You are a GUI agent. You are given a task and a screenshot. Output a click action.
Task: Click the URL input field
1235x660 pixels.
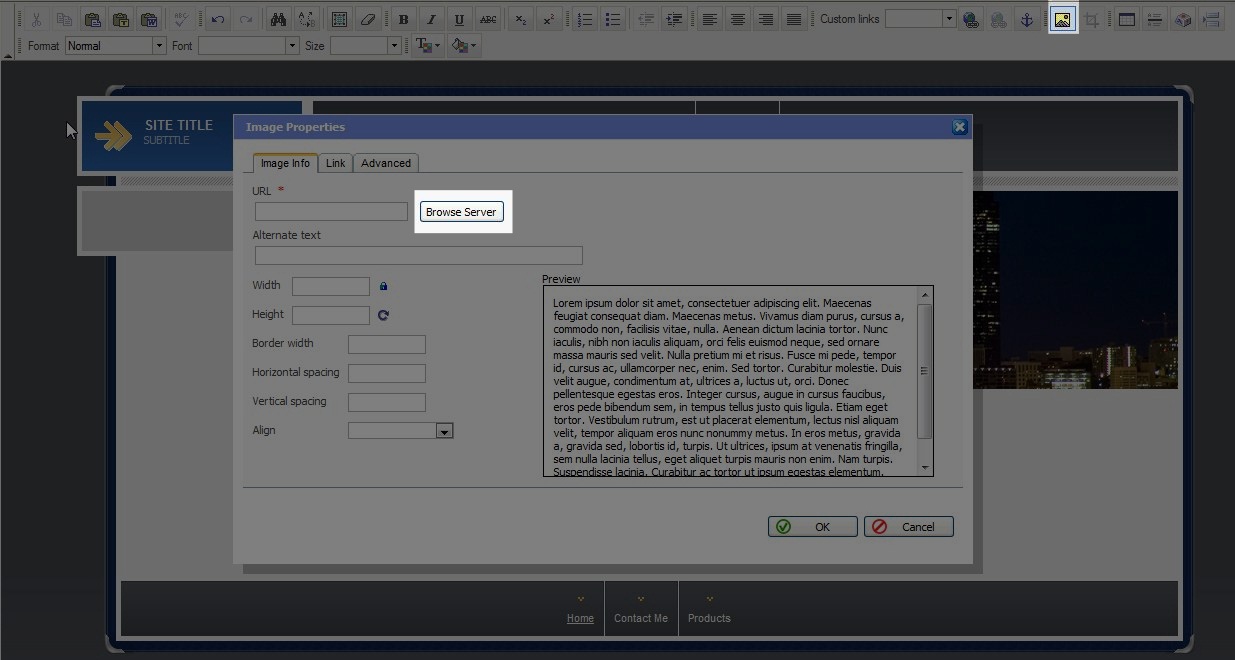[x=331, y=212]
